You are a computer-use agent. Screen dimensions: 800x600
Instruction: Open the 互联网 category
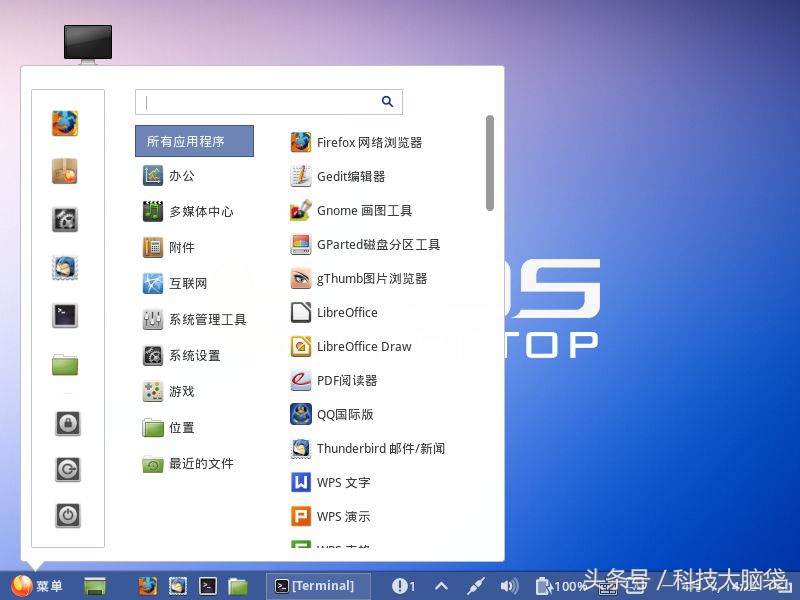(x=175, y=283)
